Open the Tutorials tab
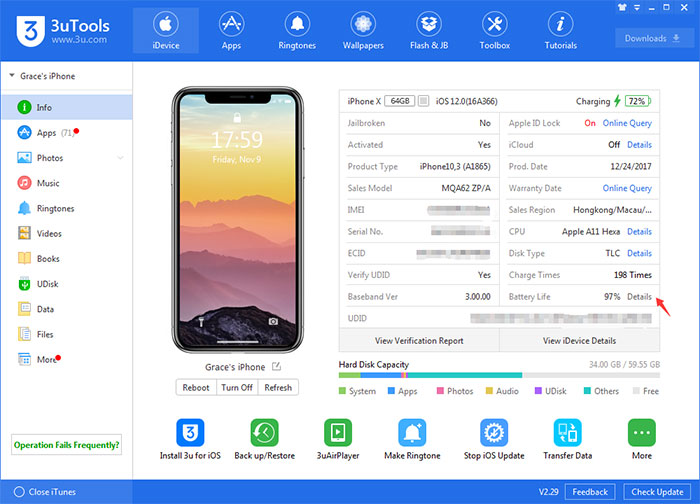Image resolution: width=700 pixels, height=504 pixels. pos(560,31)
